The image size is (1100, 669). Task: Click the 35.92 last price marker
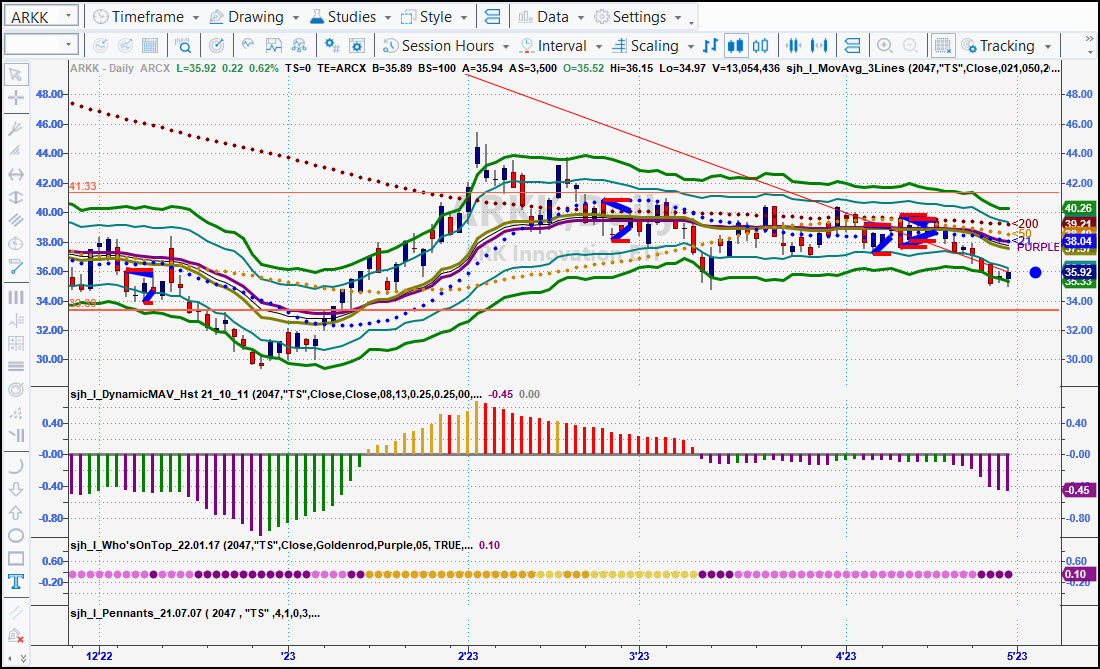1078,272
